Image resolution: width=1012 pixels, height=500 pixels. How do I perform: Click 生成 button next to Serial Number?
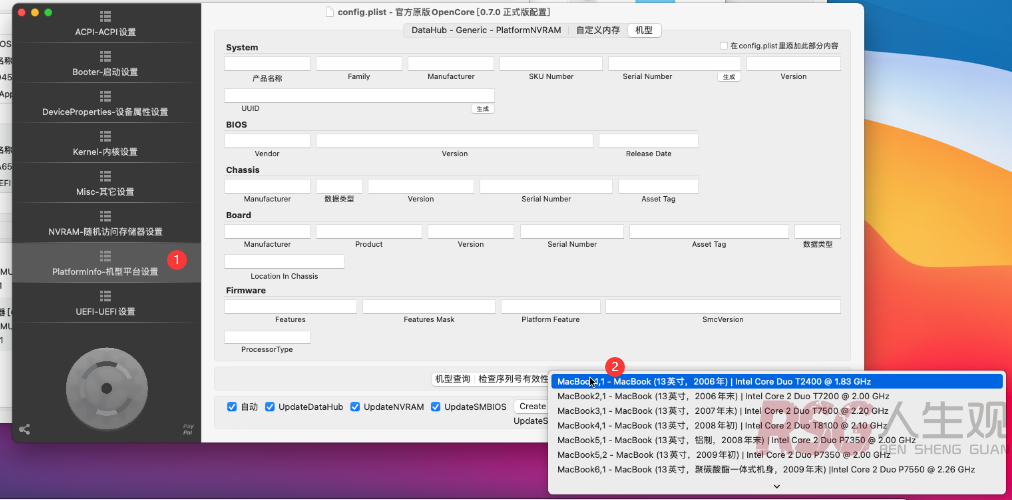729,77
